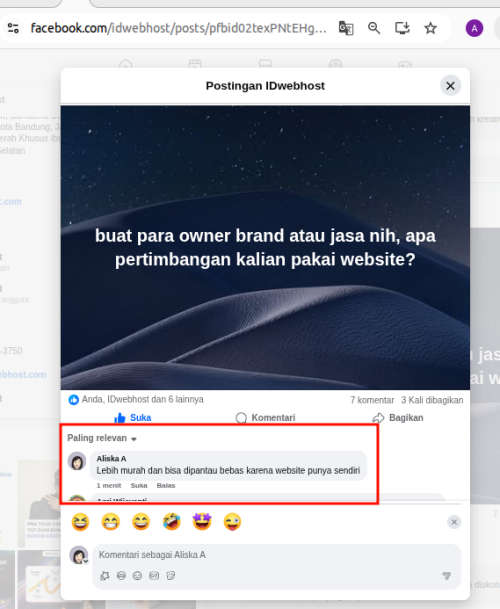Click the avatar face icon in comment box
Viewport: 500px width, 609px height.
pos(121,576)
